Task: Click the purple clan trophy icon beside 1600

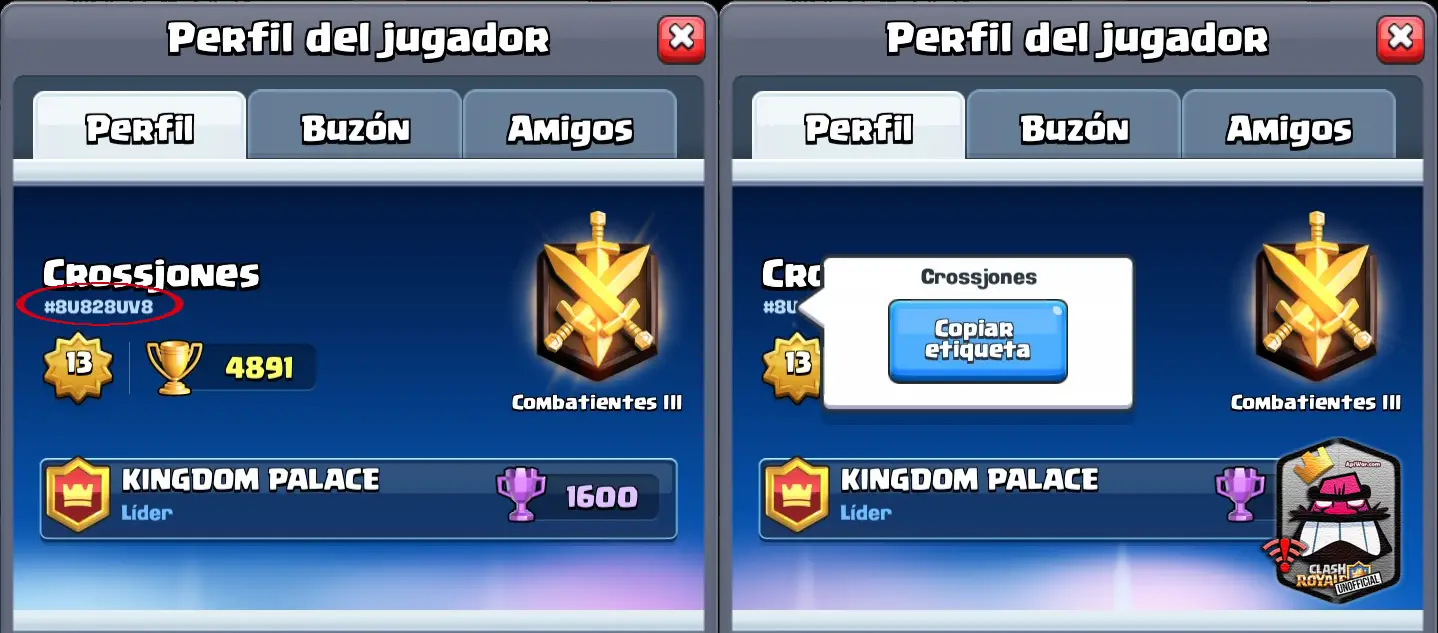Action: click(521, 494)
